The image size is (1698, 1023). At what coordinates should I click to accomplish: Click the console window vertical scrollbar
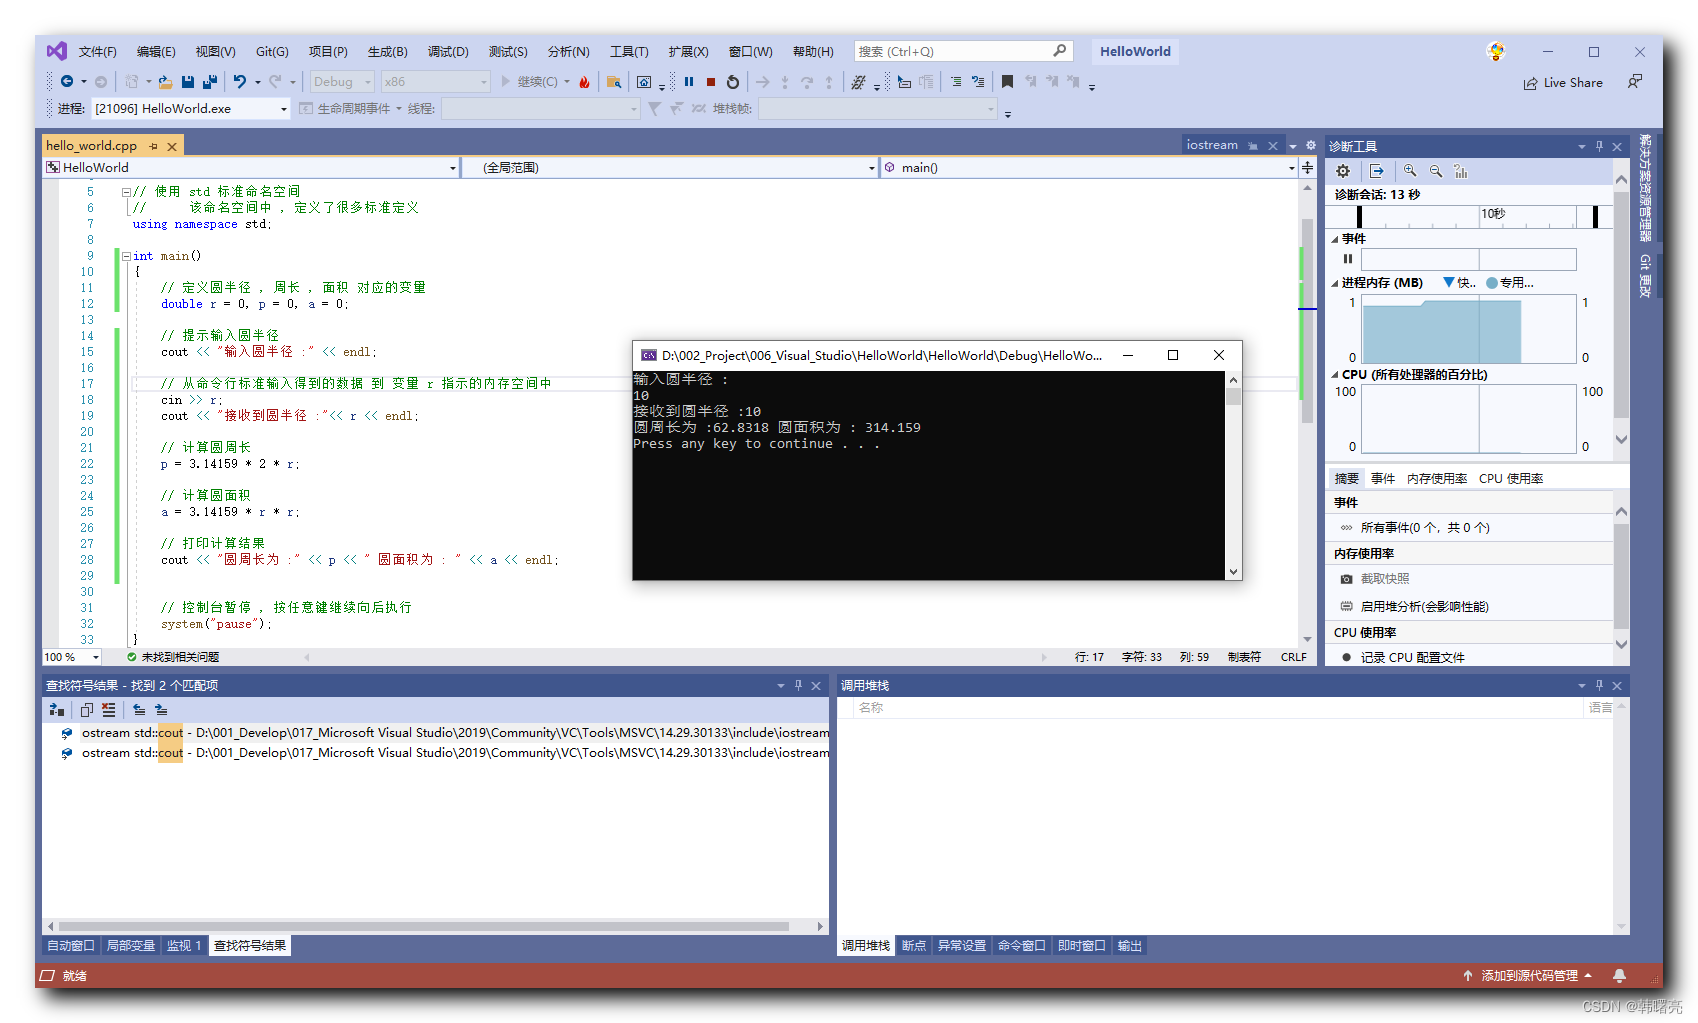(x=1233, y=475)
